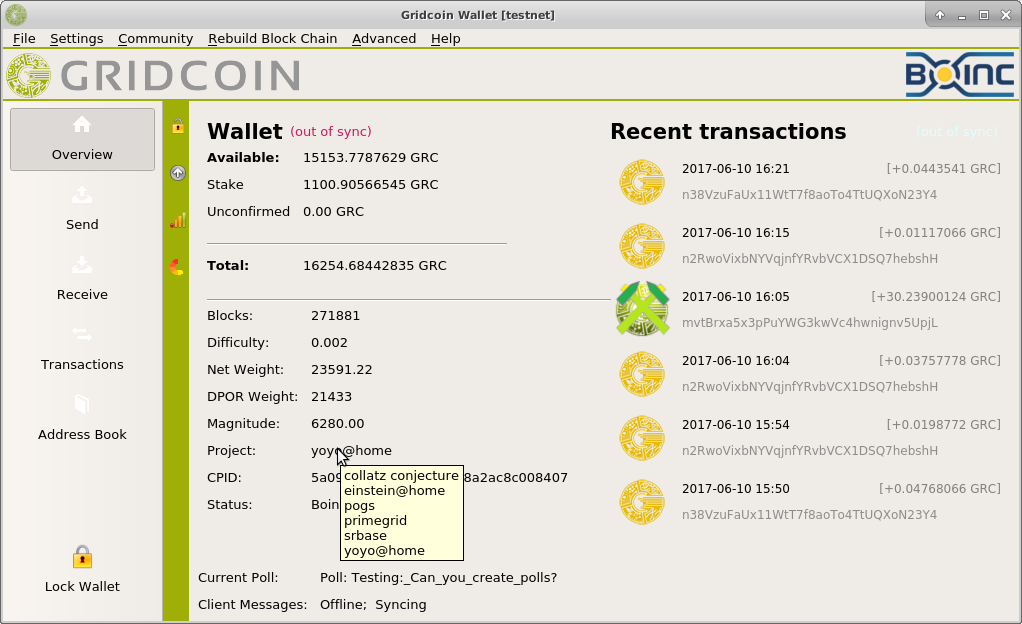Click the coin icon for 16:15 transaction
The height and width of the screenshot is (624, 1022).
642,246
